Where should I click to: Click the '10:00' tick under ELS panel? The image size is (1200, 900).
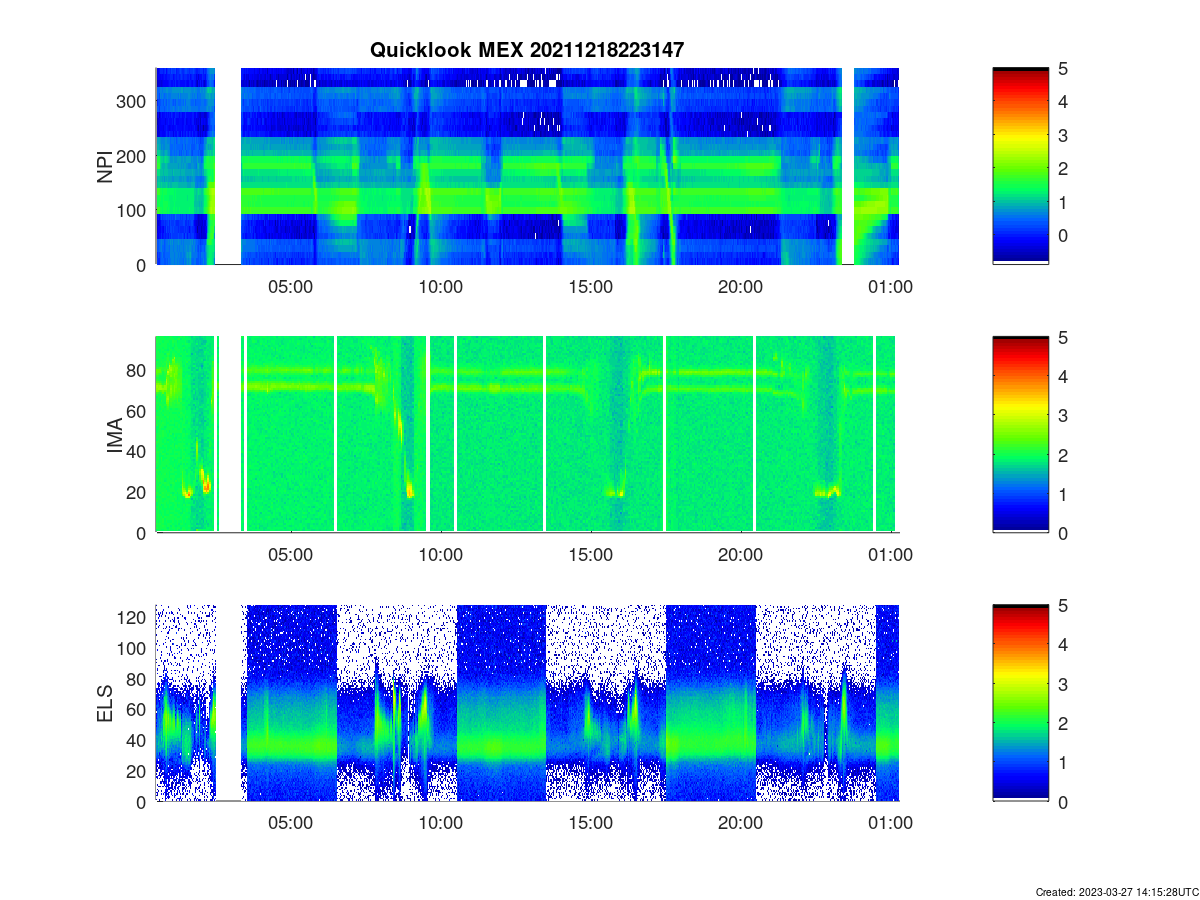441,823
